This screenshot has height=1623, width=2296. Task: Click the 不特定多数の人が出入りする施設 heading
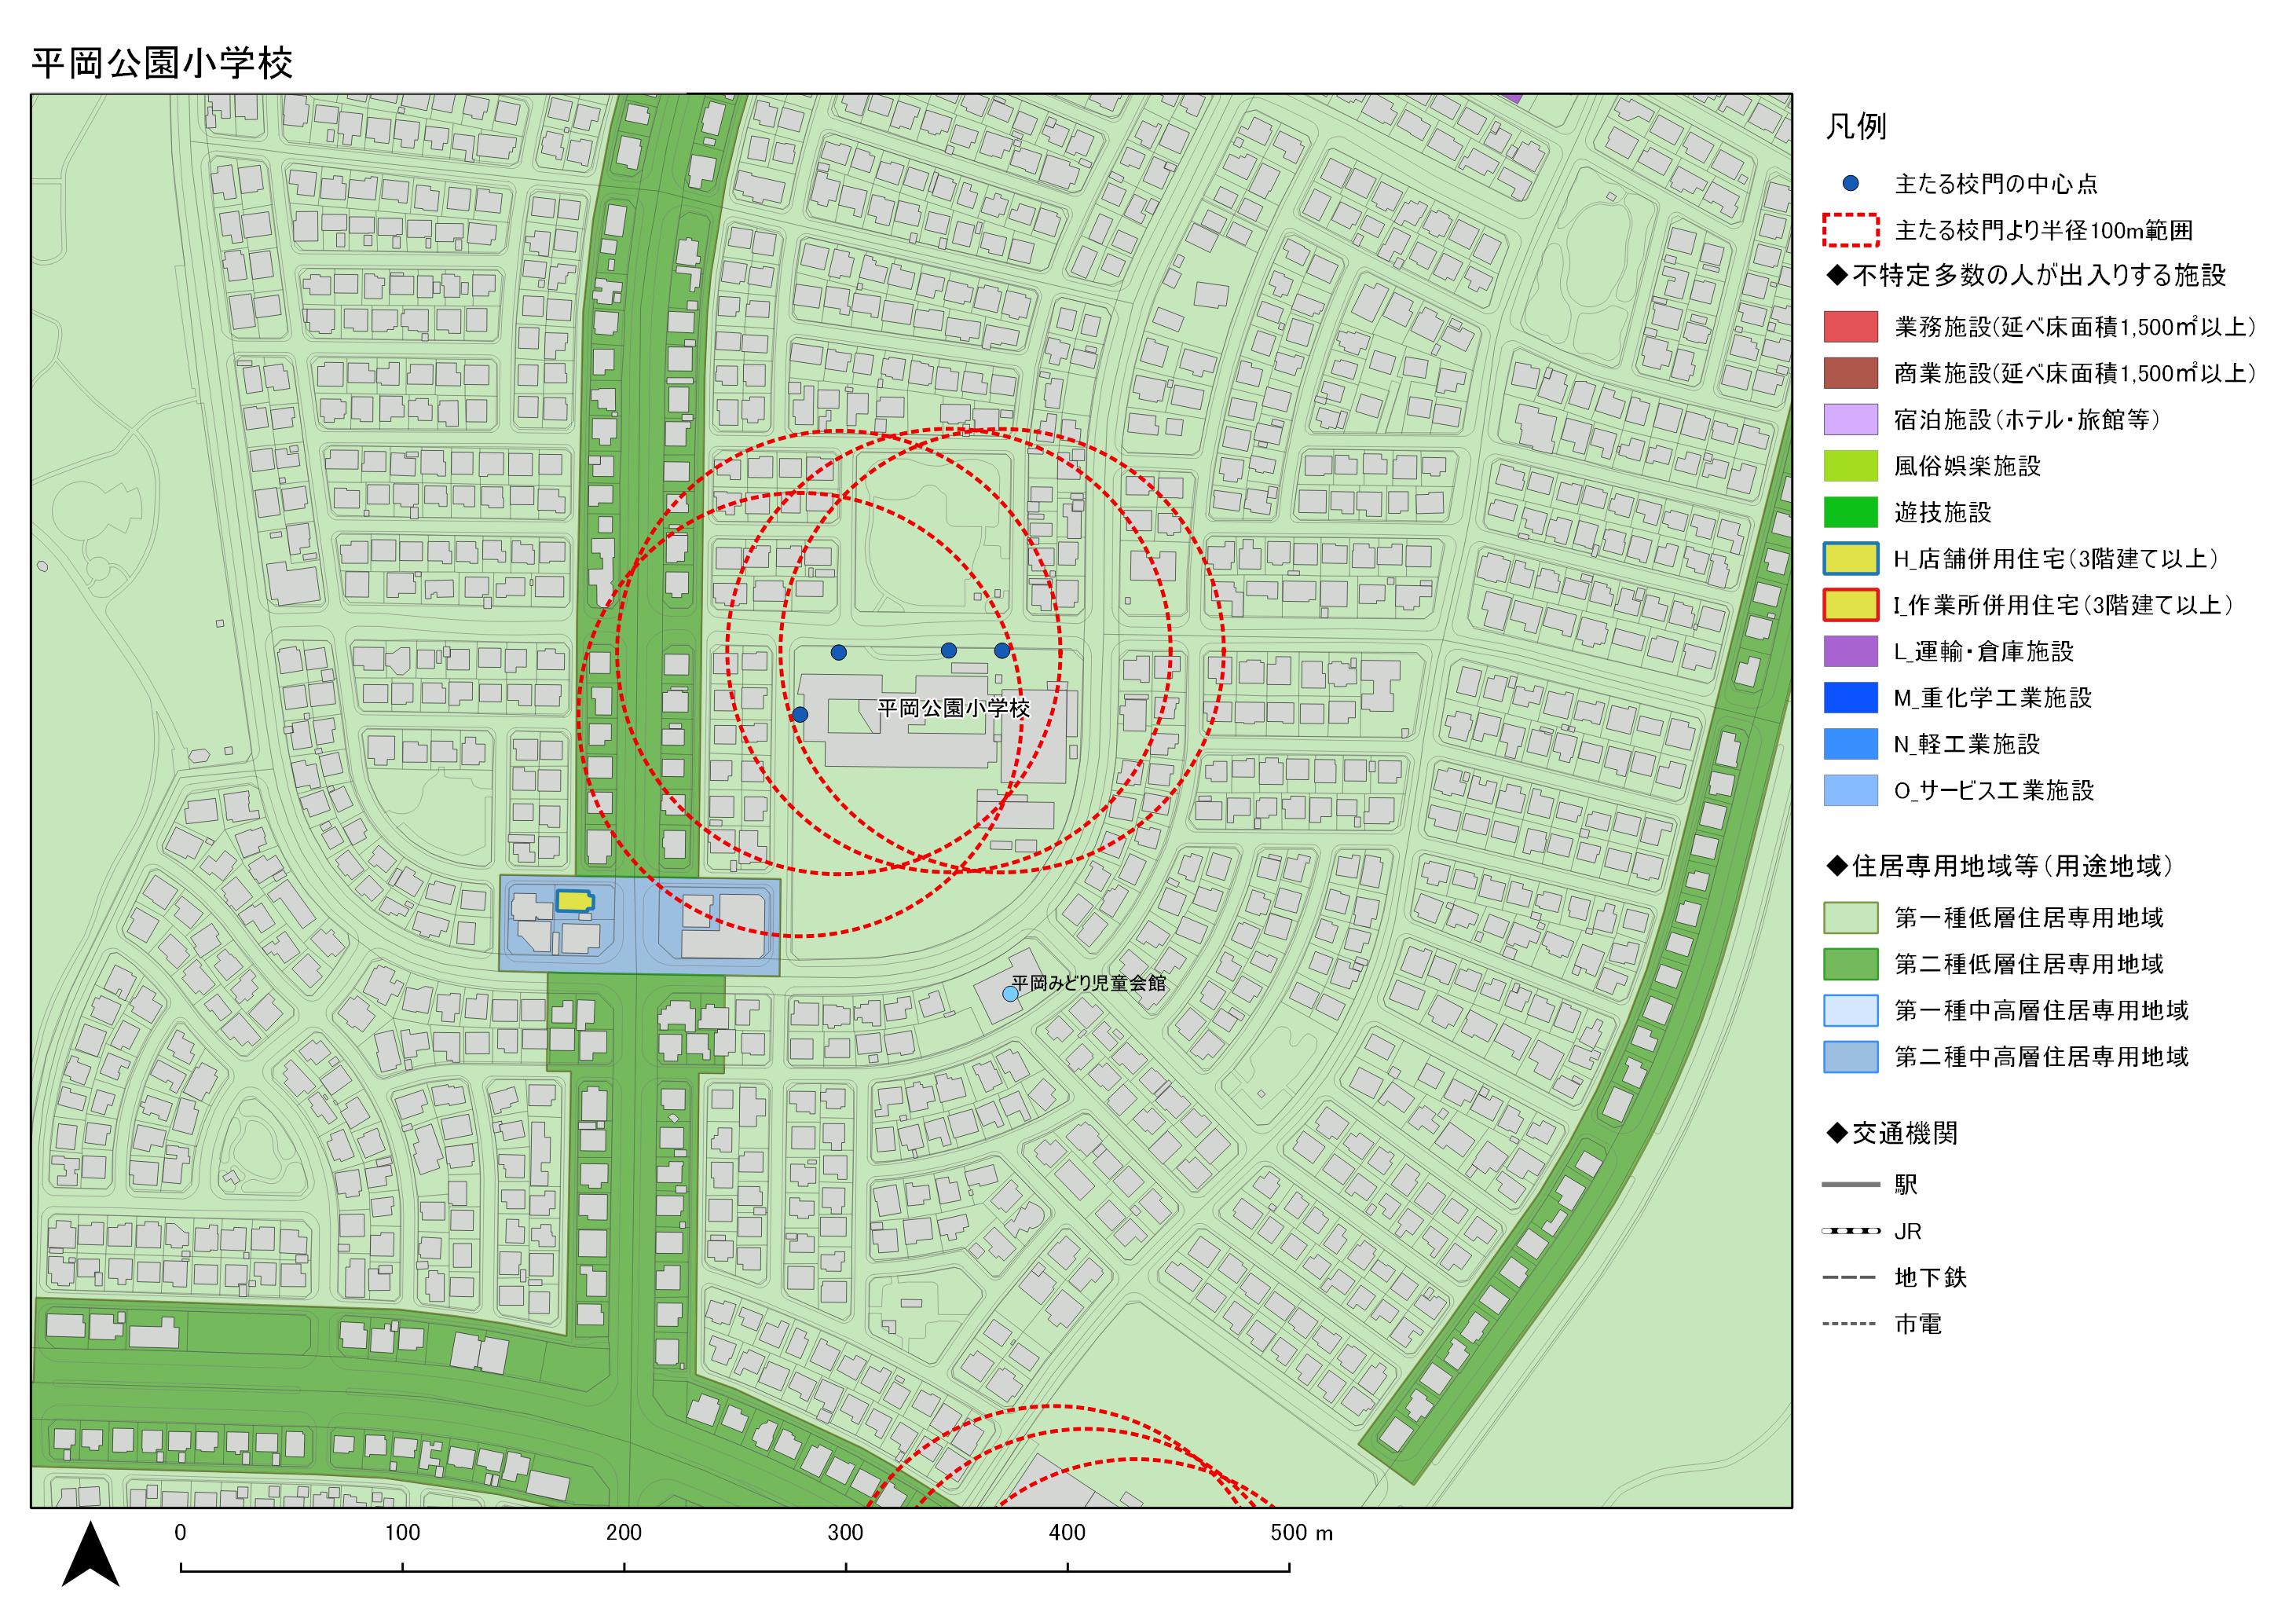(2026, 275)
